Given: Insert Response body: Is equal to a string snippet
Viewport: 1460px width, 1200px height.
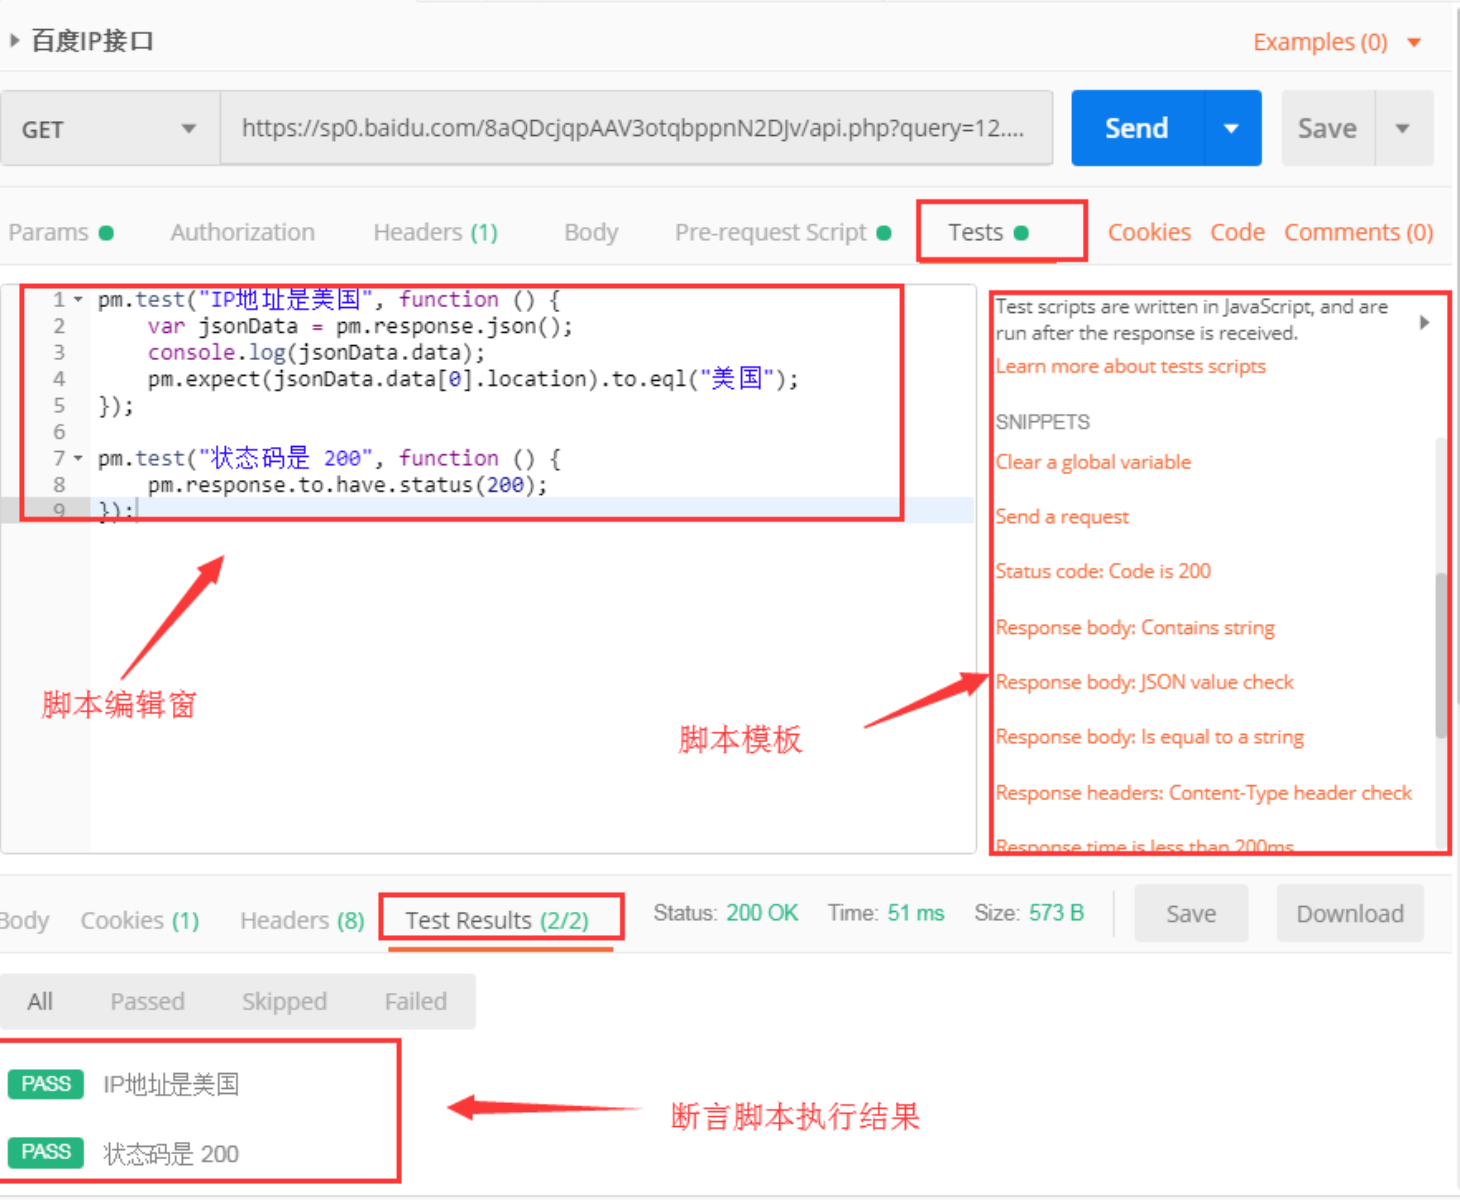Looking at the screenshot, I should (x=1150, y=737).
